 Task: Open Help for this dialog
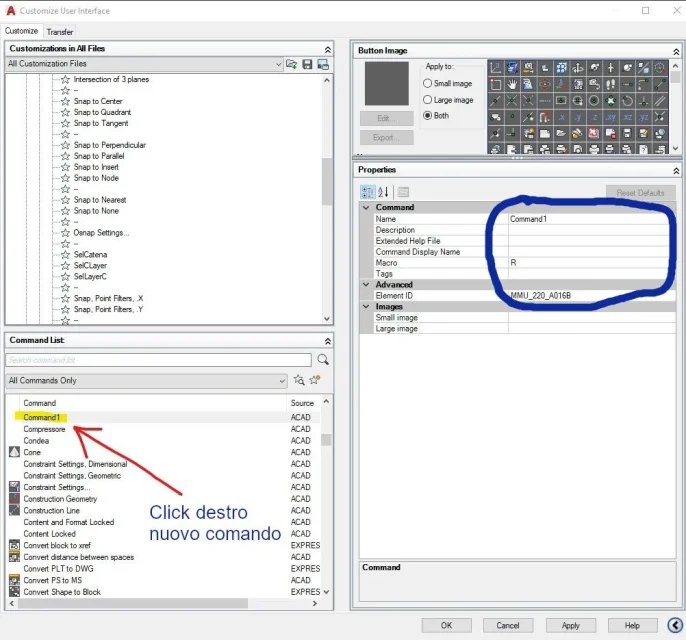pos(632,625)
